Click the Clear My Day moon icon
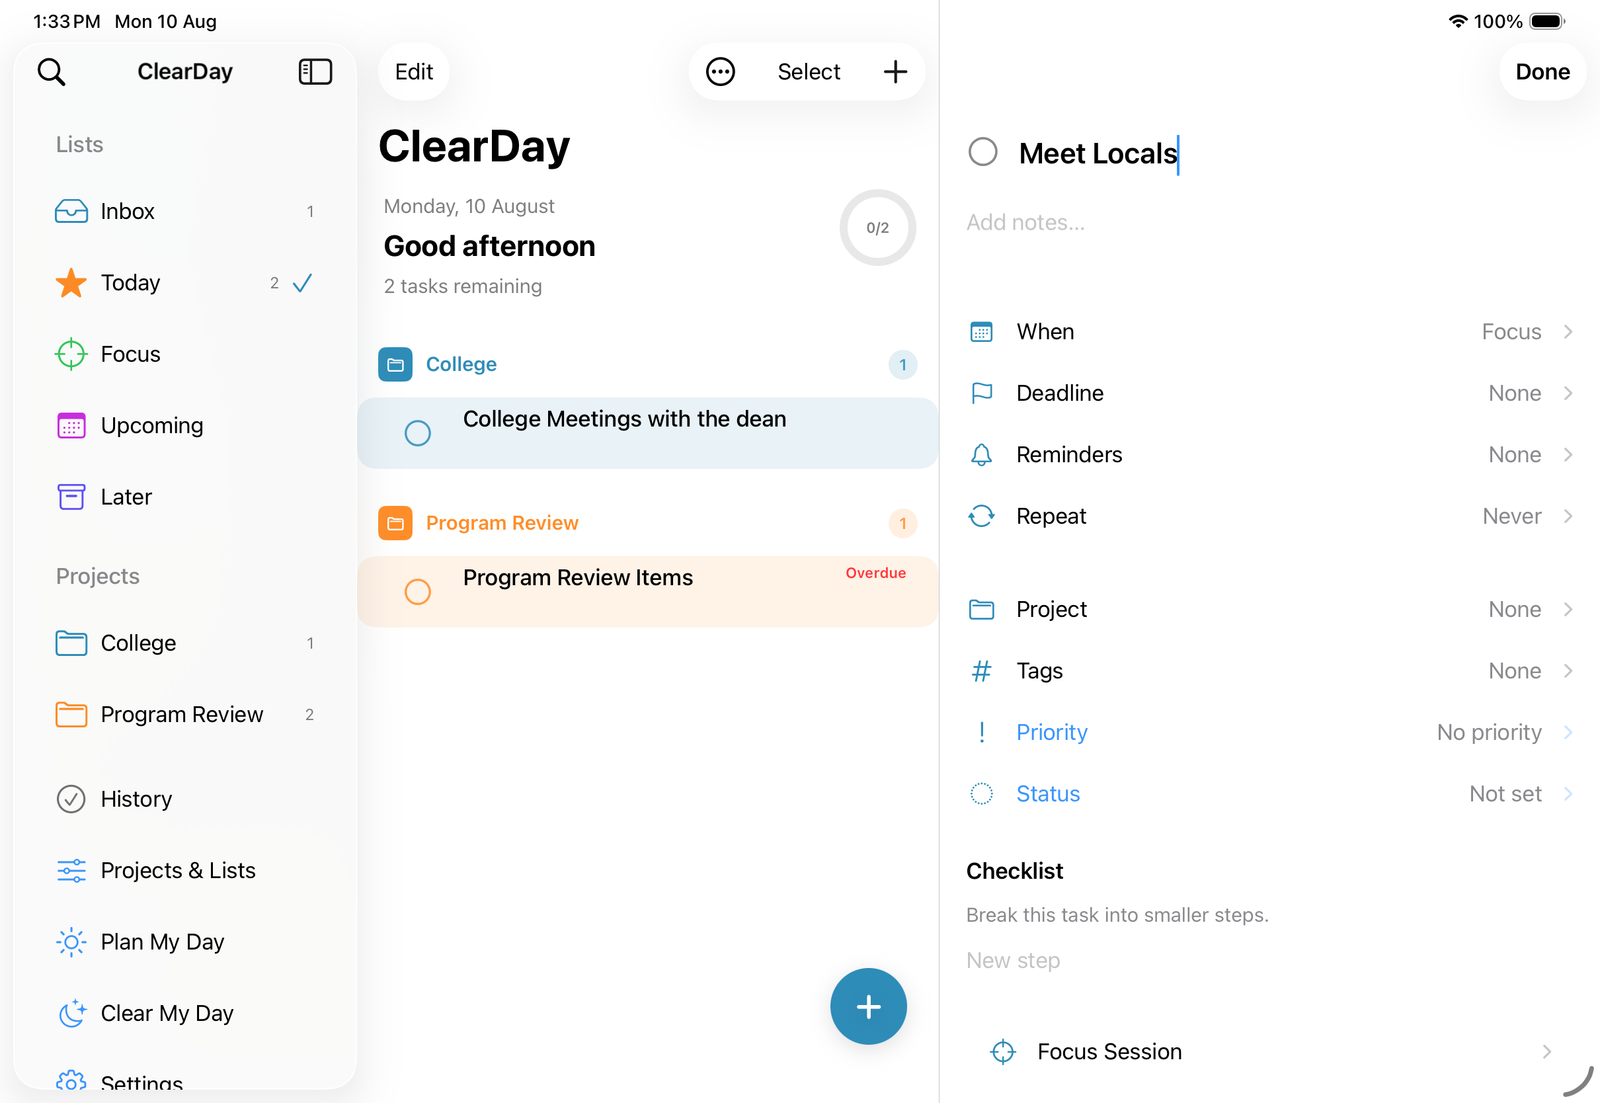 (x=71, y=1013)
